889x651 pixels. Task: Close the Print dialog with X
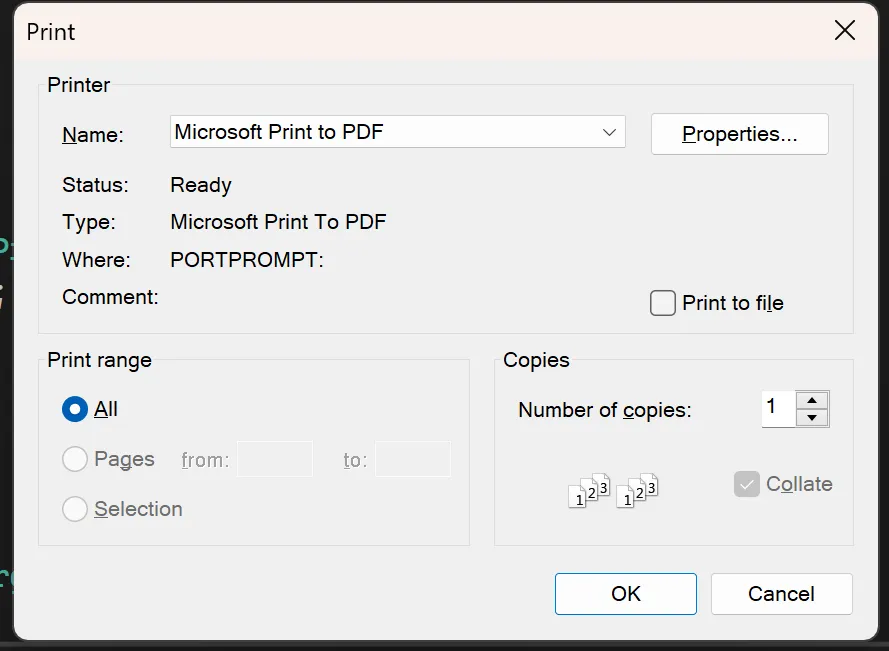(844, 31)
